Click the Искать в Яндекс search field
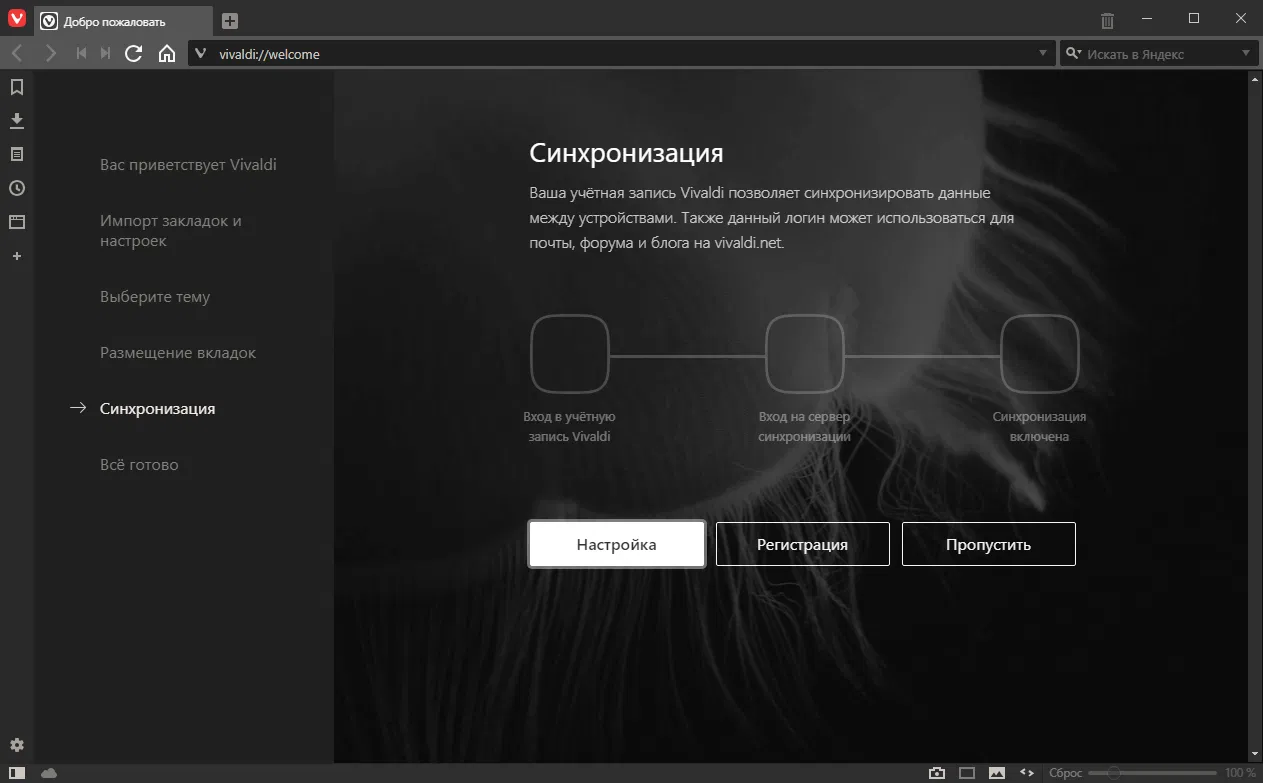 click(1160, 54)
